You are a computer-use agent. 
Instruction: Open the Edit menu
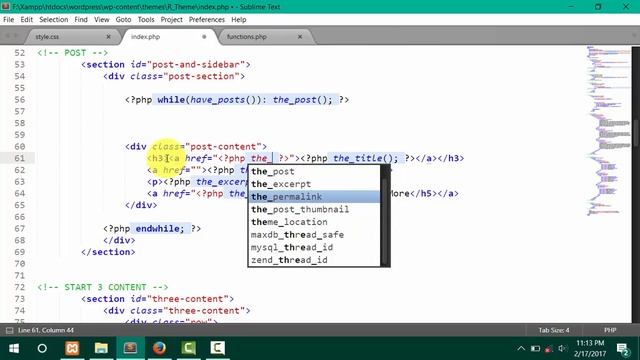(27, 20)
